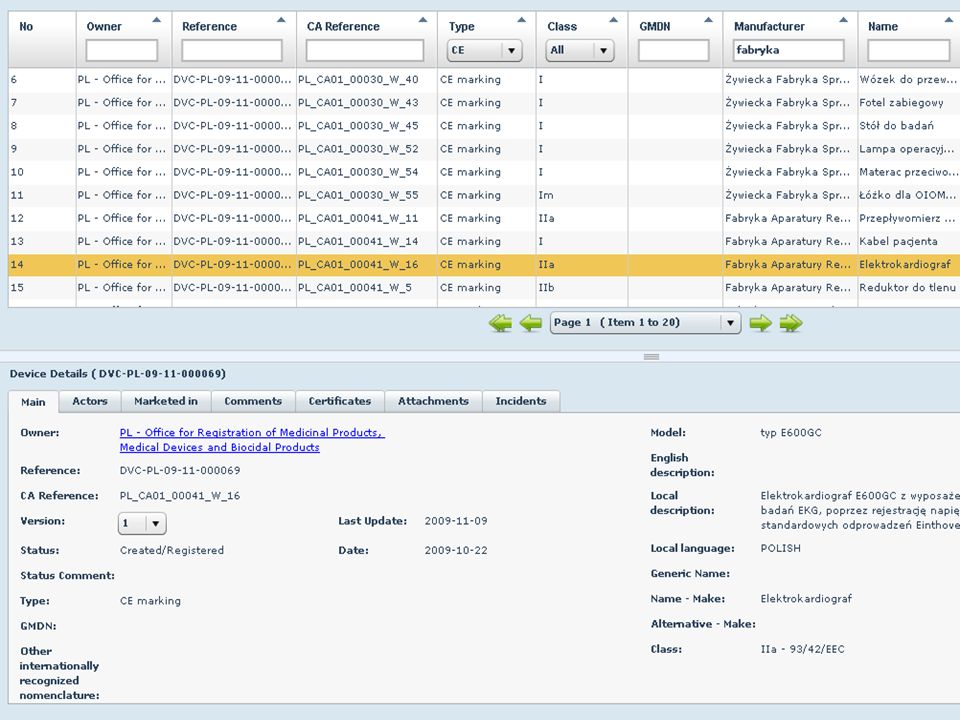The image size is (960, 720).
Task: Open the Marketed in tab
Action: [166, 401]
